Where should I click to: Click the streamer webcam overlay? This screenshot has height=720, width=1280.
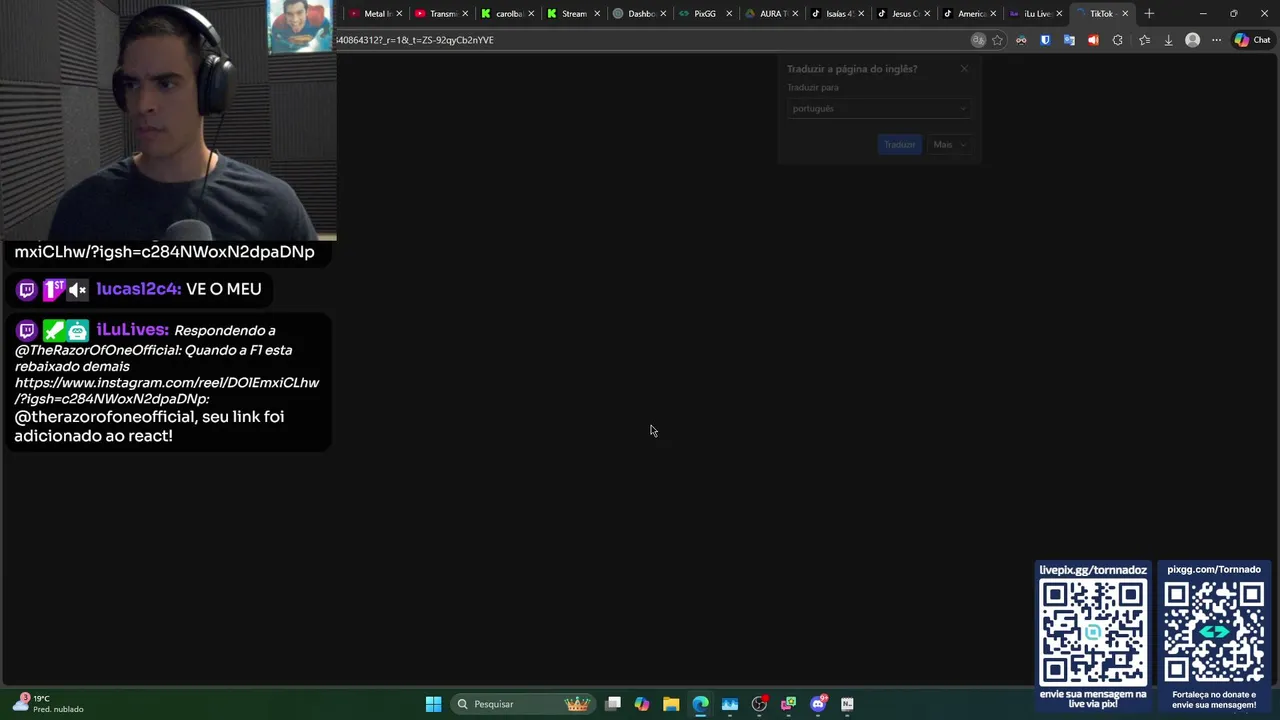[x=168, y=120]
